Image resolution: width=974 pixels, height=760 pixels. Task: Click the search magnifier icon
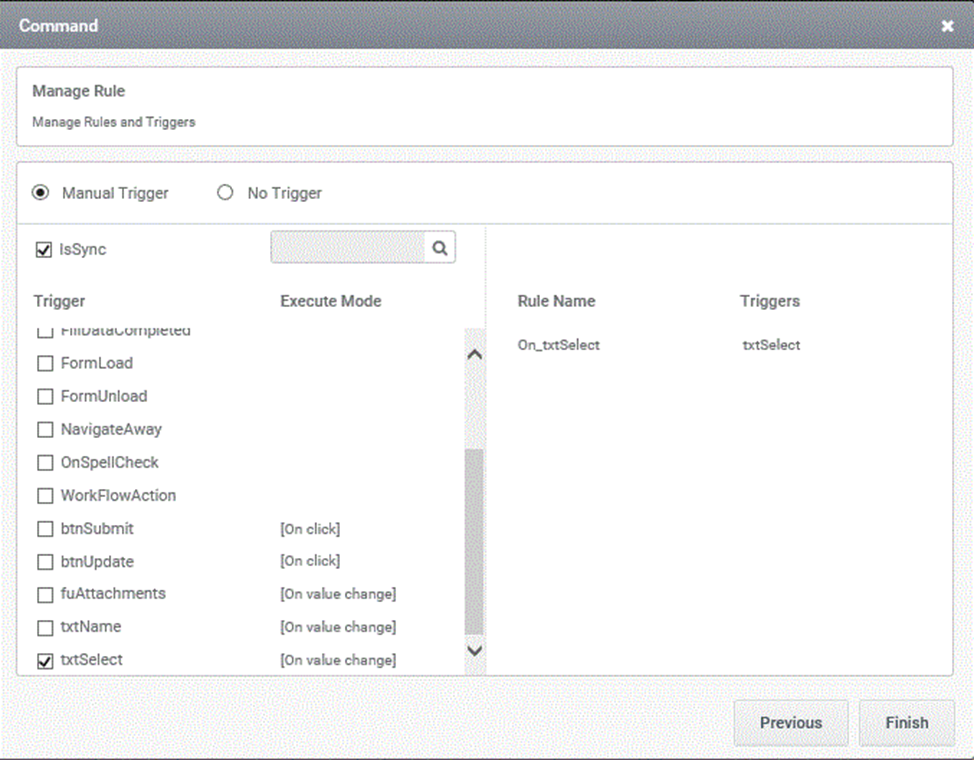click(x=440, y=248)
